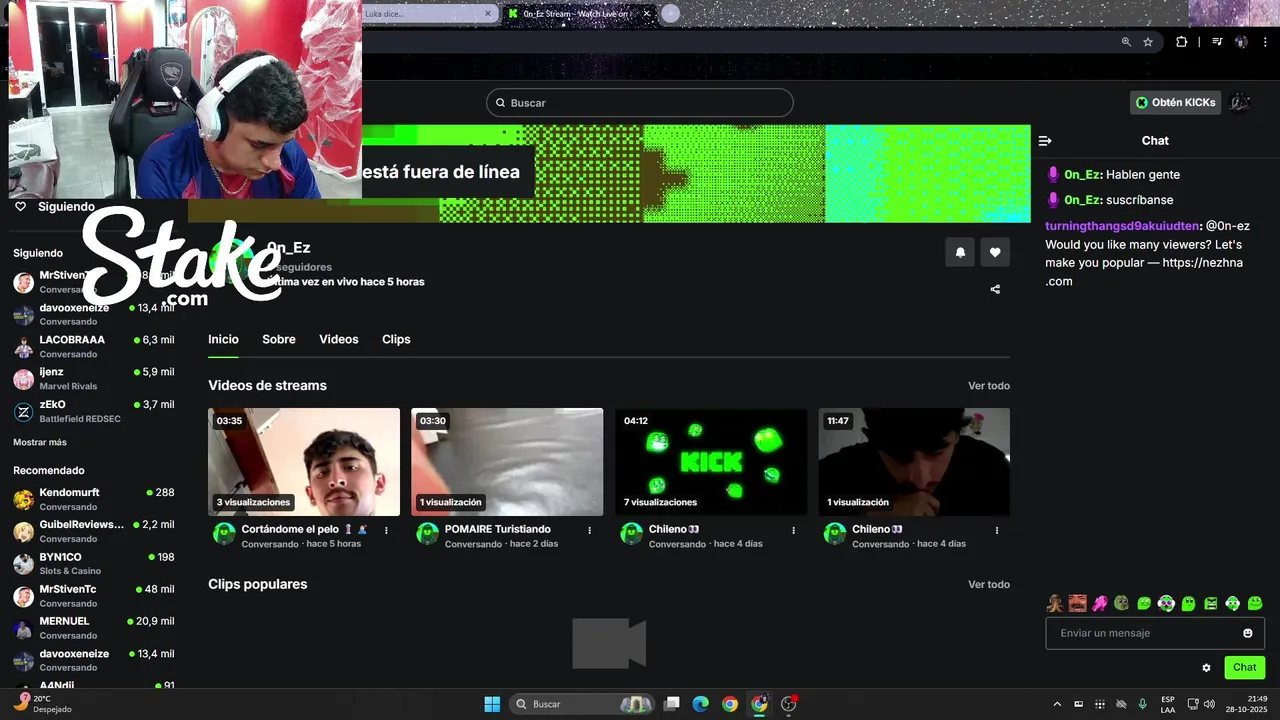
Task: Open Microsoft Edge from taskbar
Action: point(701,704)
